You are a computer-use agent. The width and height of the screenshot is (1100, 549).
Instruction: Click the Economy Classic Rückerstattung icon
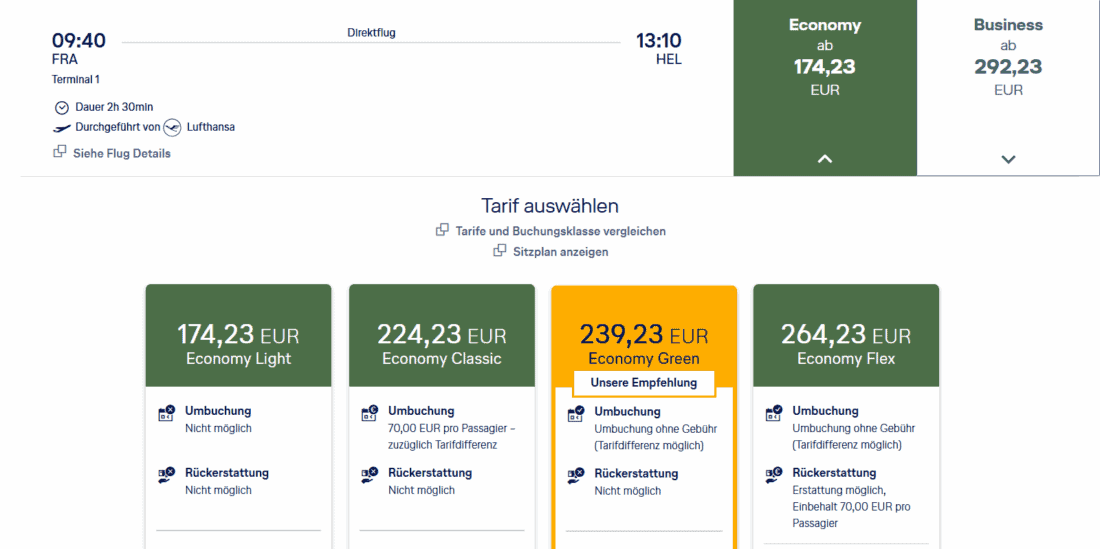pyautogui.click(x=370, y=476)
